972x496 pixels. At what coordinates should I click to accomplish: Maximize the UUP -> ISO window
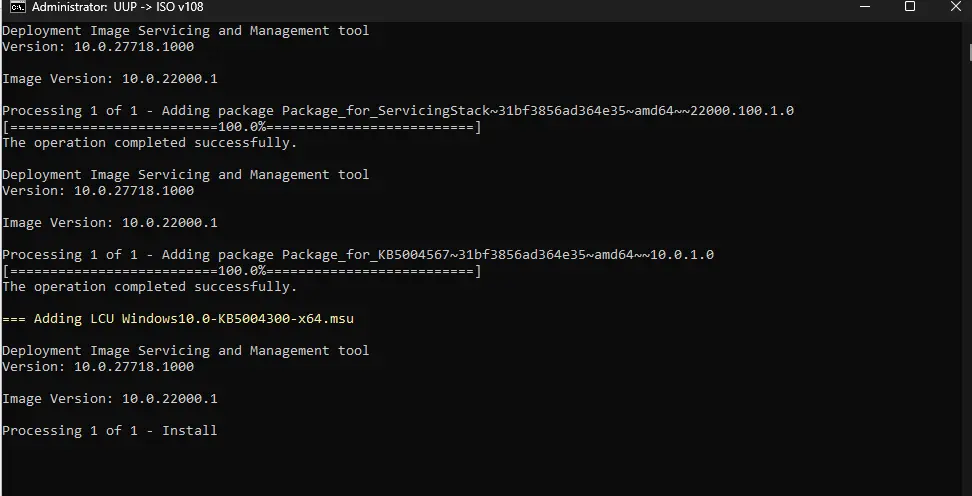point(910,7)
